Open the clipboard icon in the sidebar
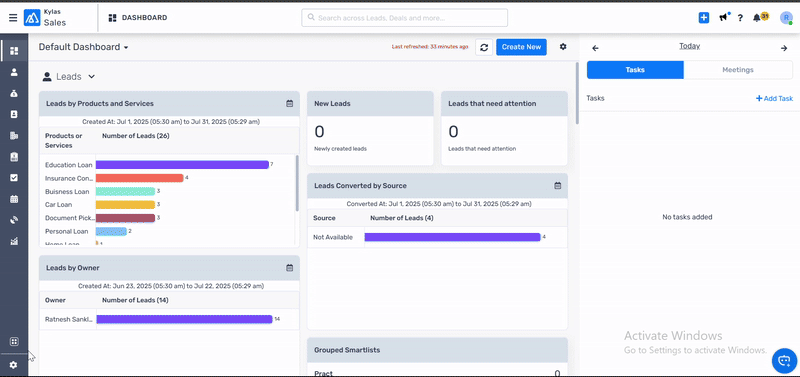This screenshot has height=377, width=800. coord(14,157)
